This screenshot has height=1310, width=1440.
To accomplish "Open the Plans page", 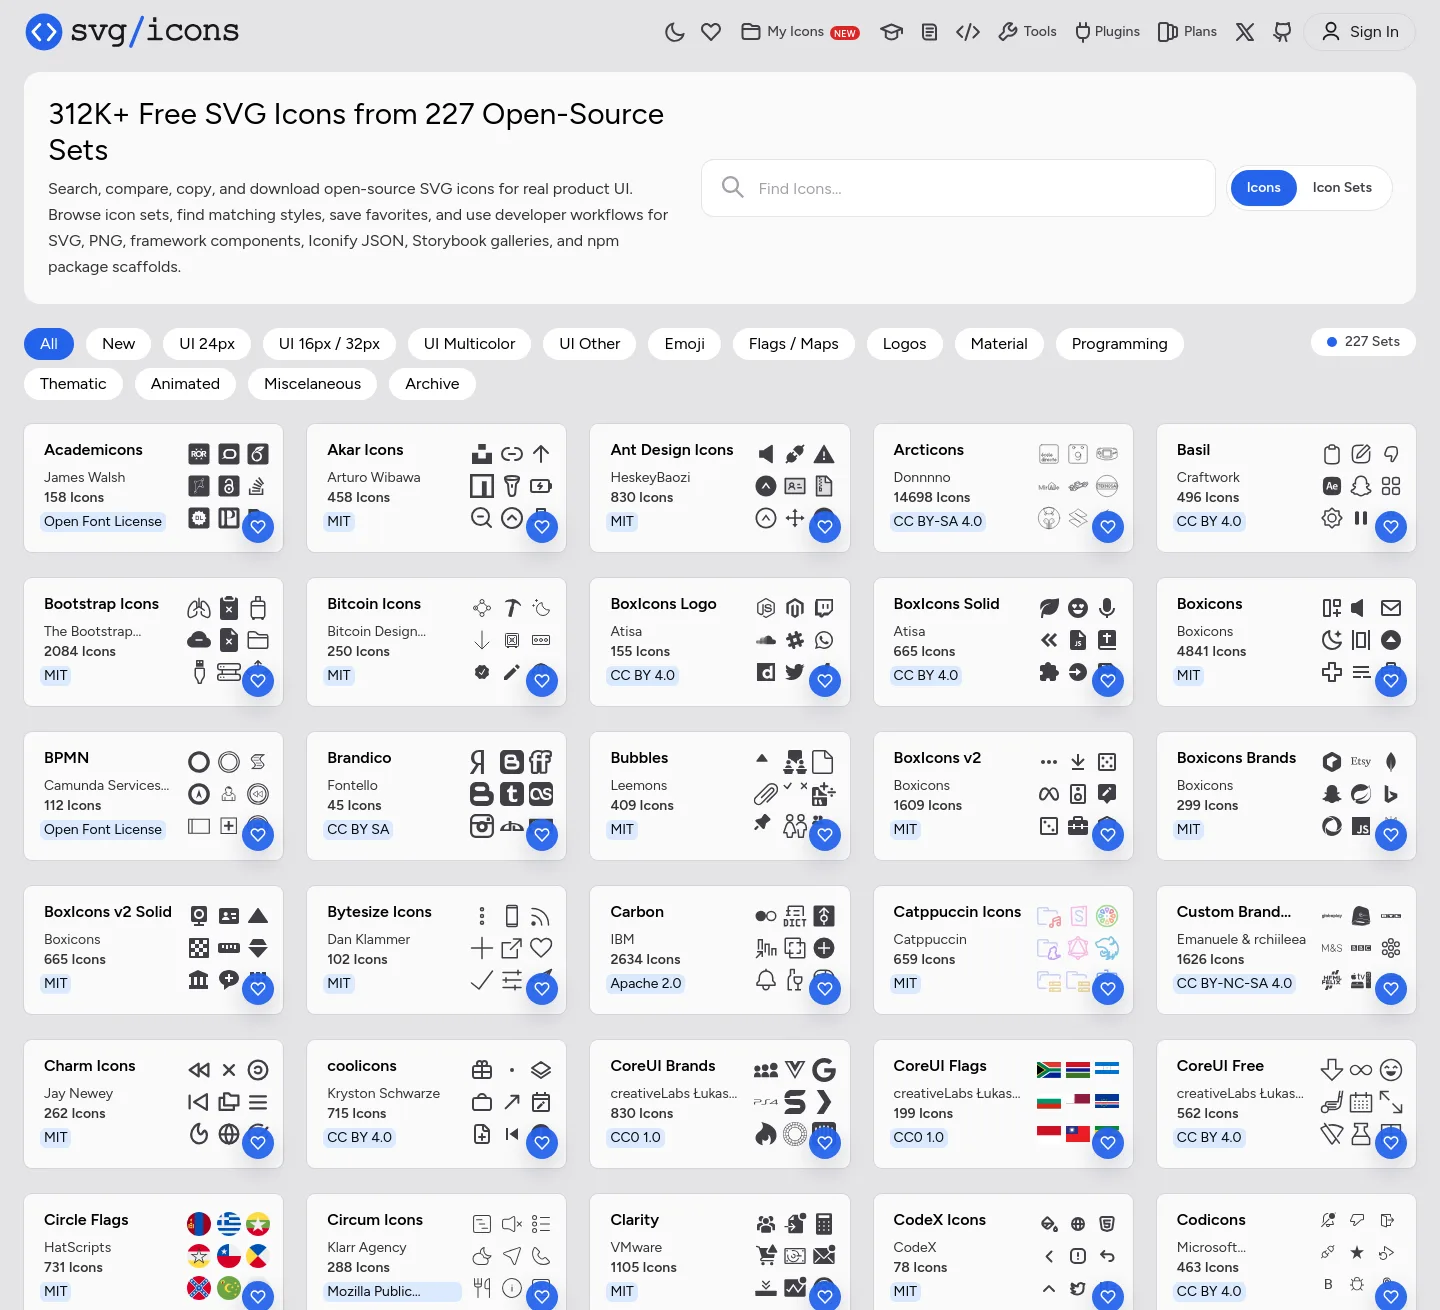I will (1187, 32).
